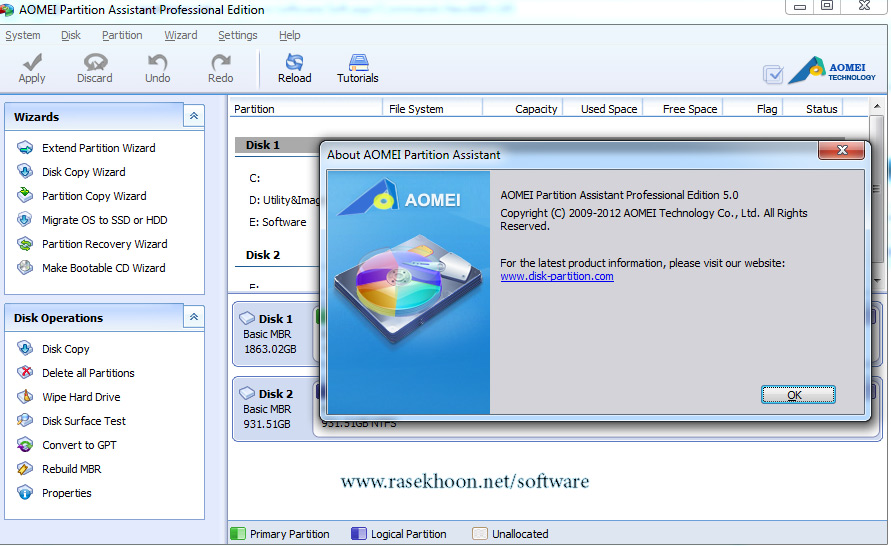Click OK in the About dialog
891x546 pixels.
point(798,395)
